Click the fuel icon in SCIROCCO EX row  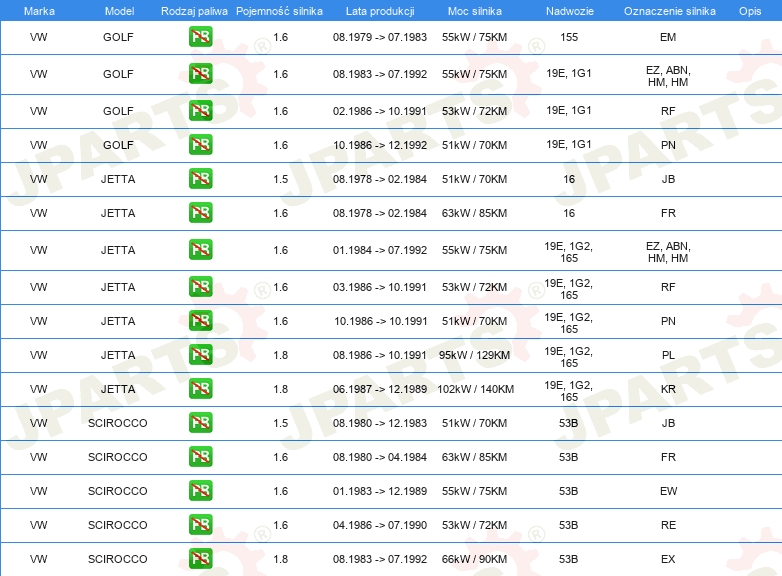tap(200, 559)
